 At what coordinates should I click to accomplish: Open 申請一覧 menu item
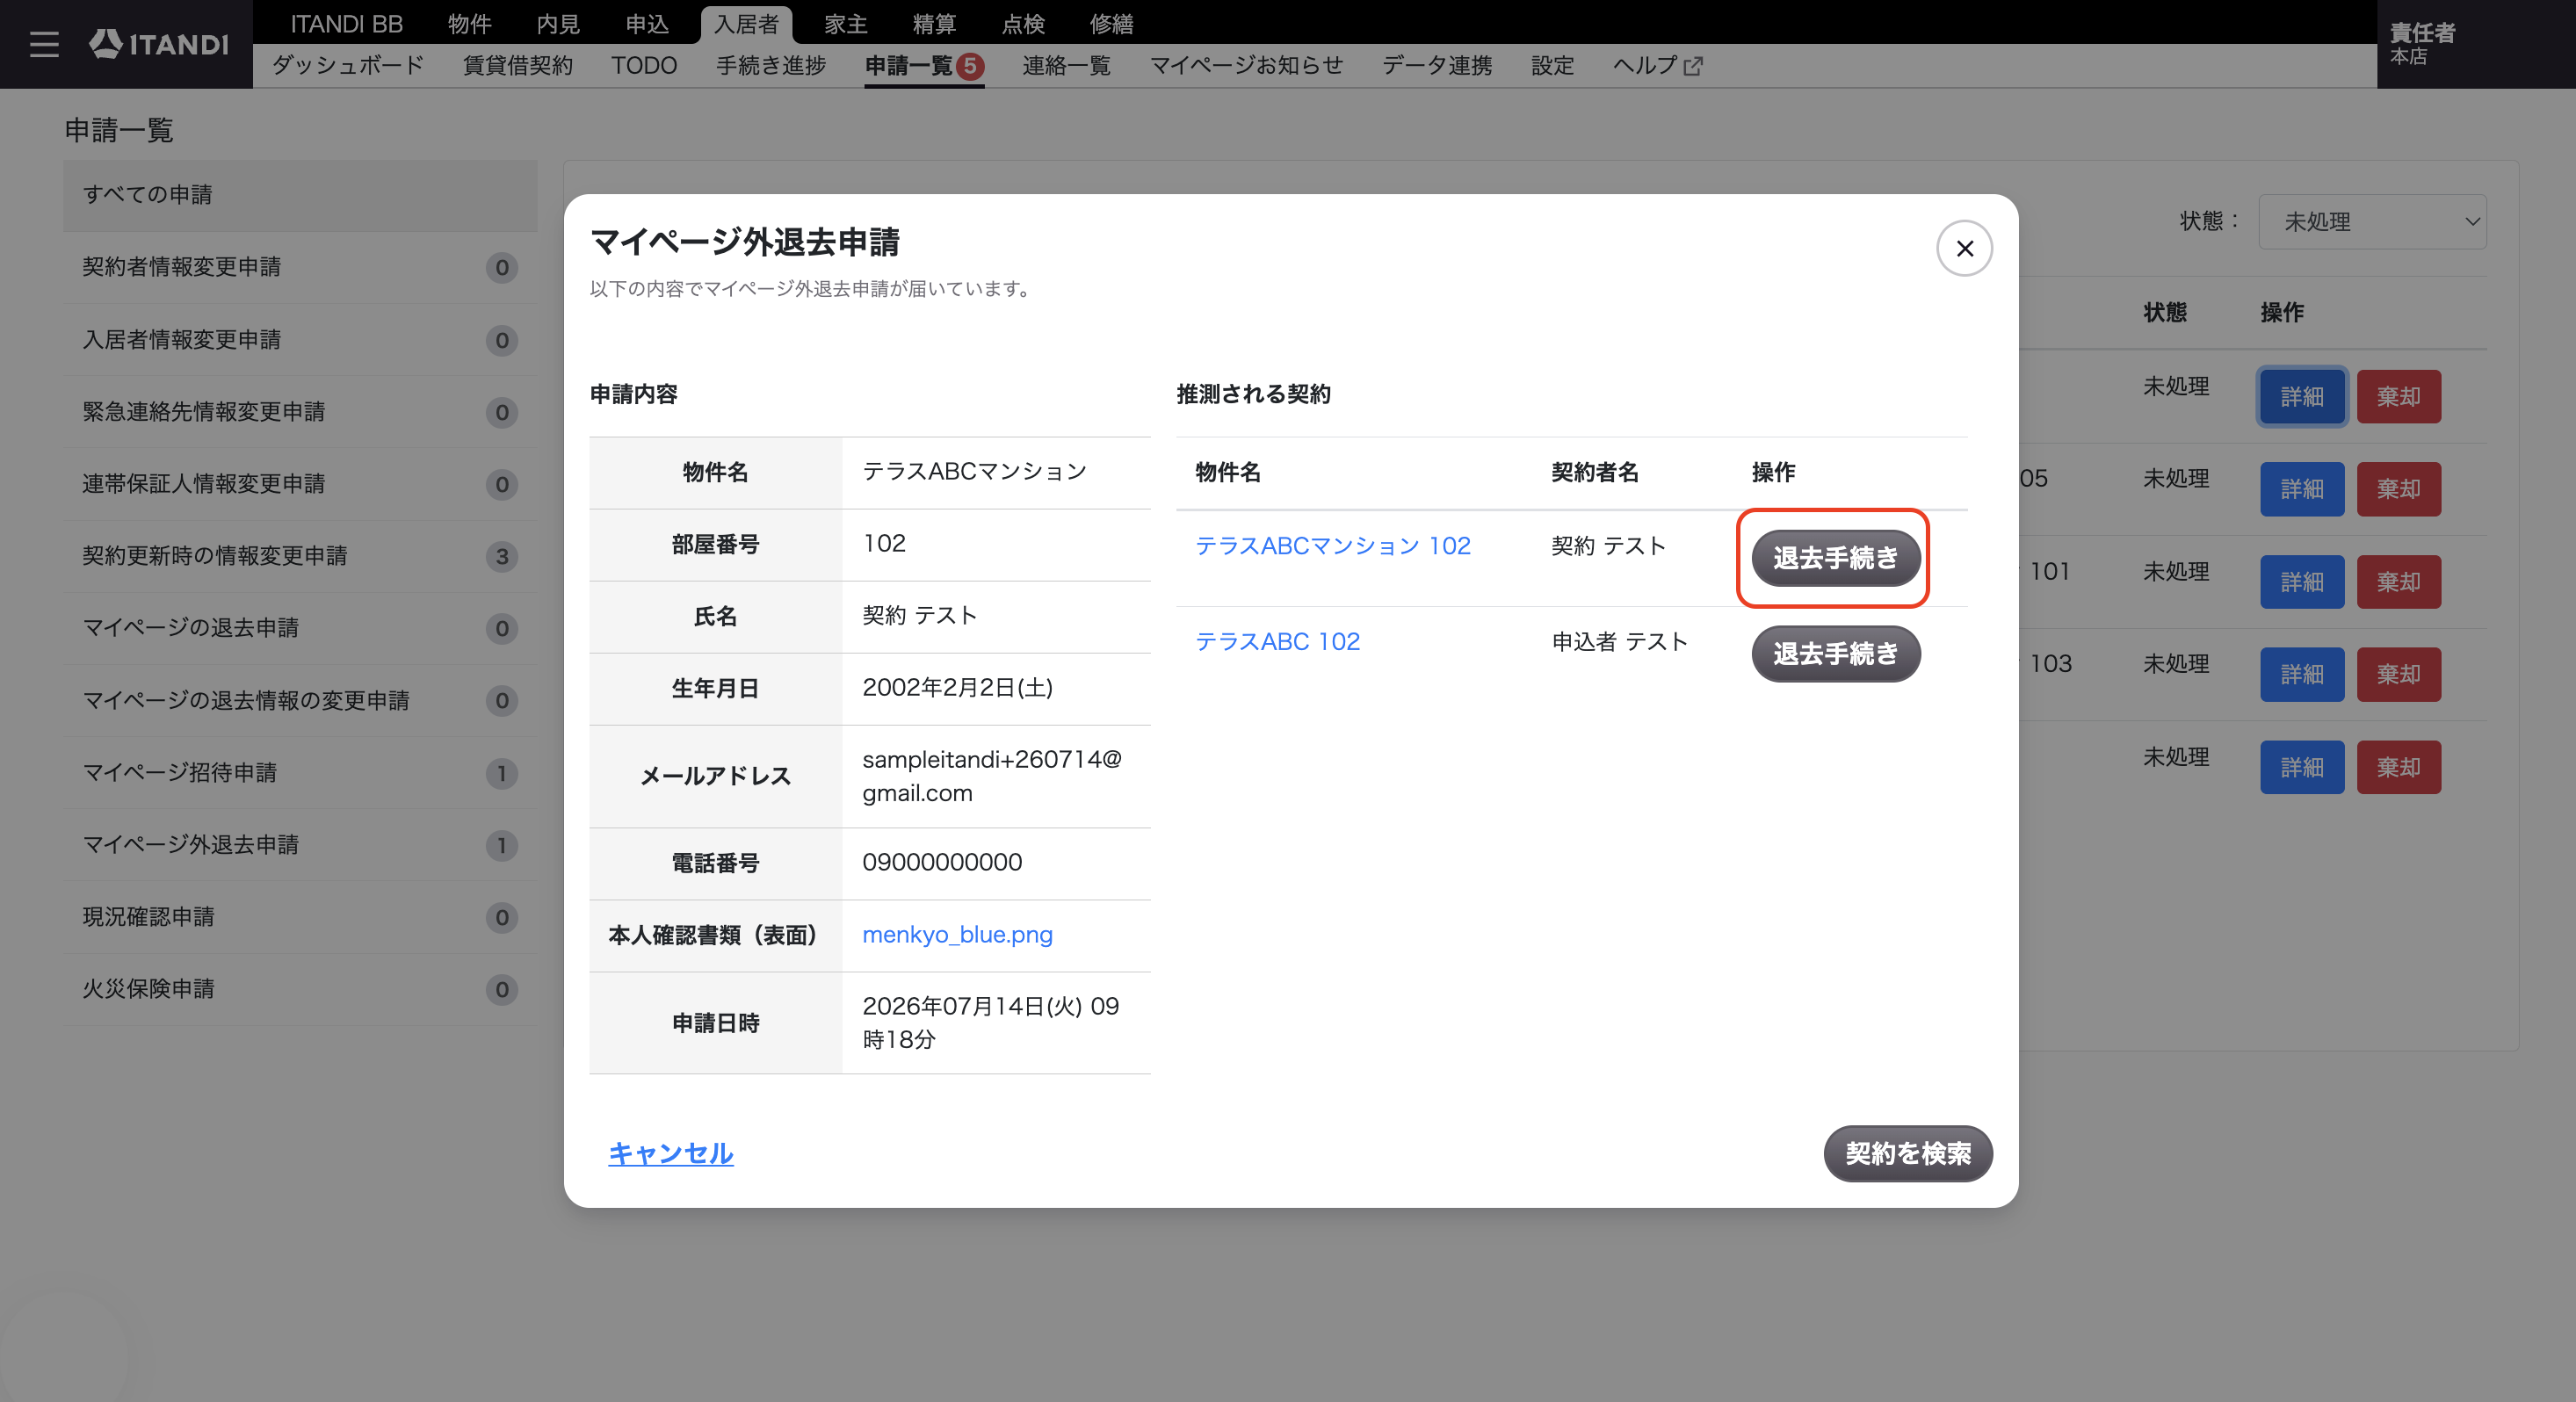(x=924, y=66)
